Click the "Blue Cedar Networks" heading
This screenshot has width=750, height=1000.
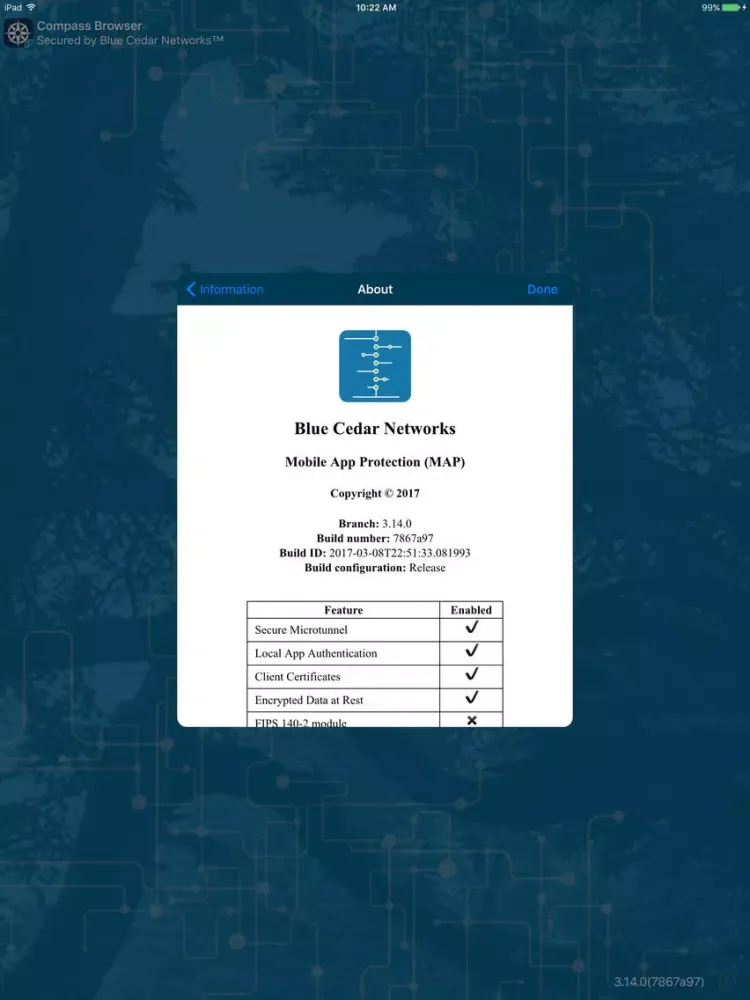tap(375, 429)
